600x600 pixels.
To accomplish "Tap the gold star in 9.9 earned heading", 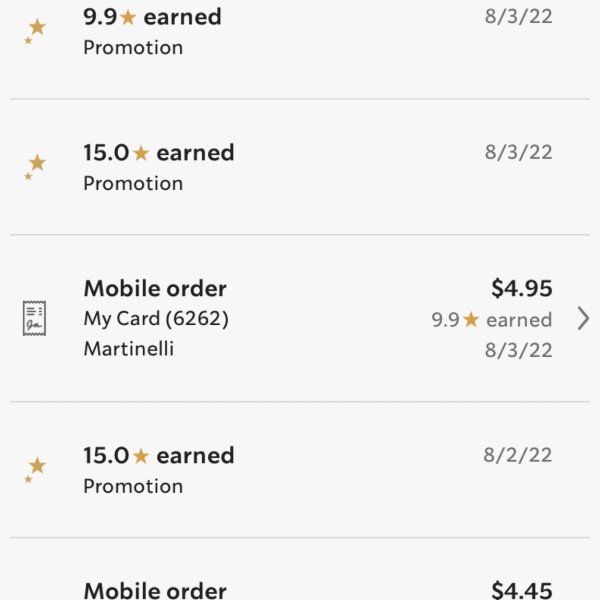I will 128,18.
